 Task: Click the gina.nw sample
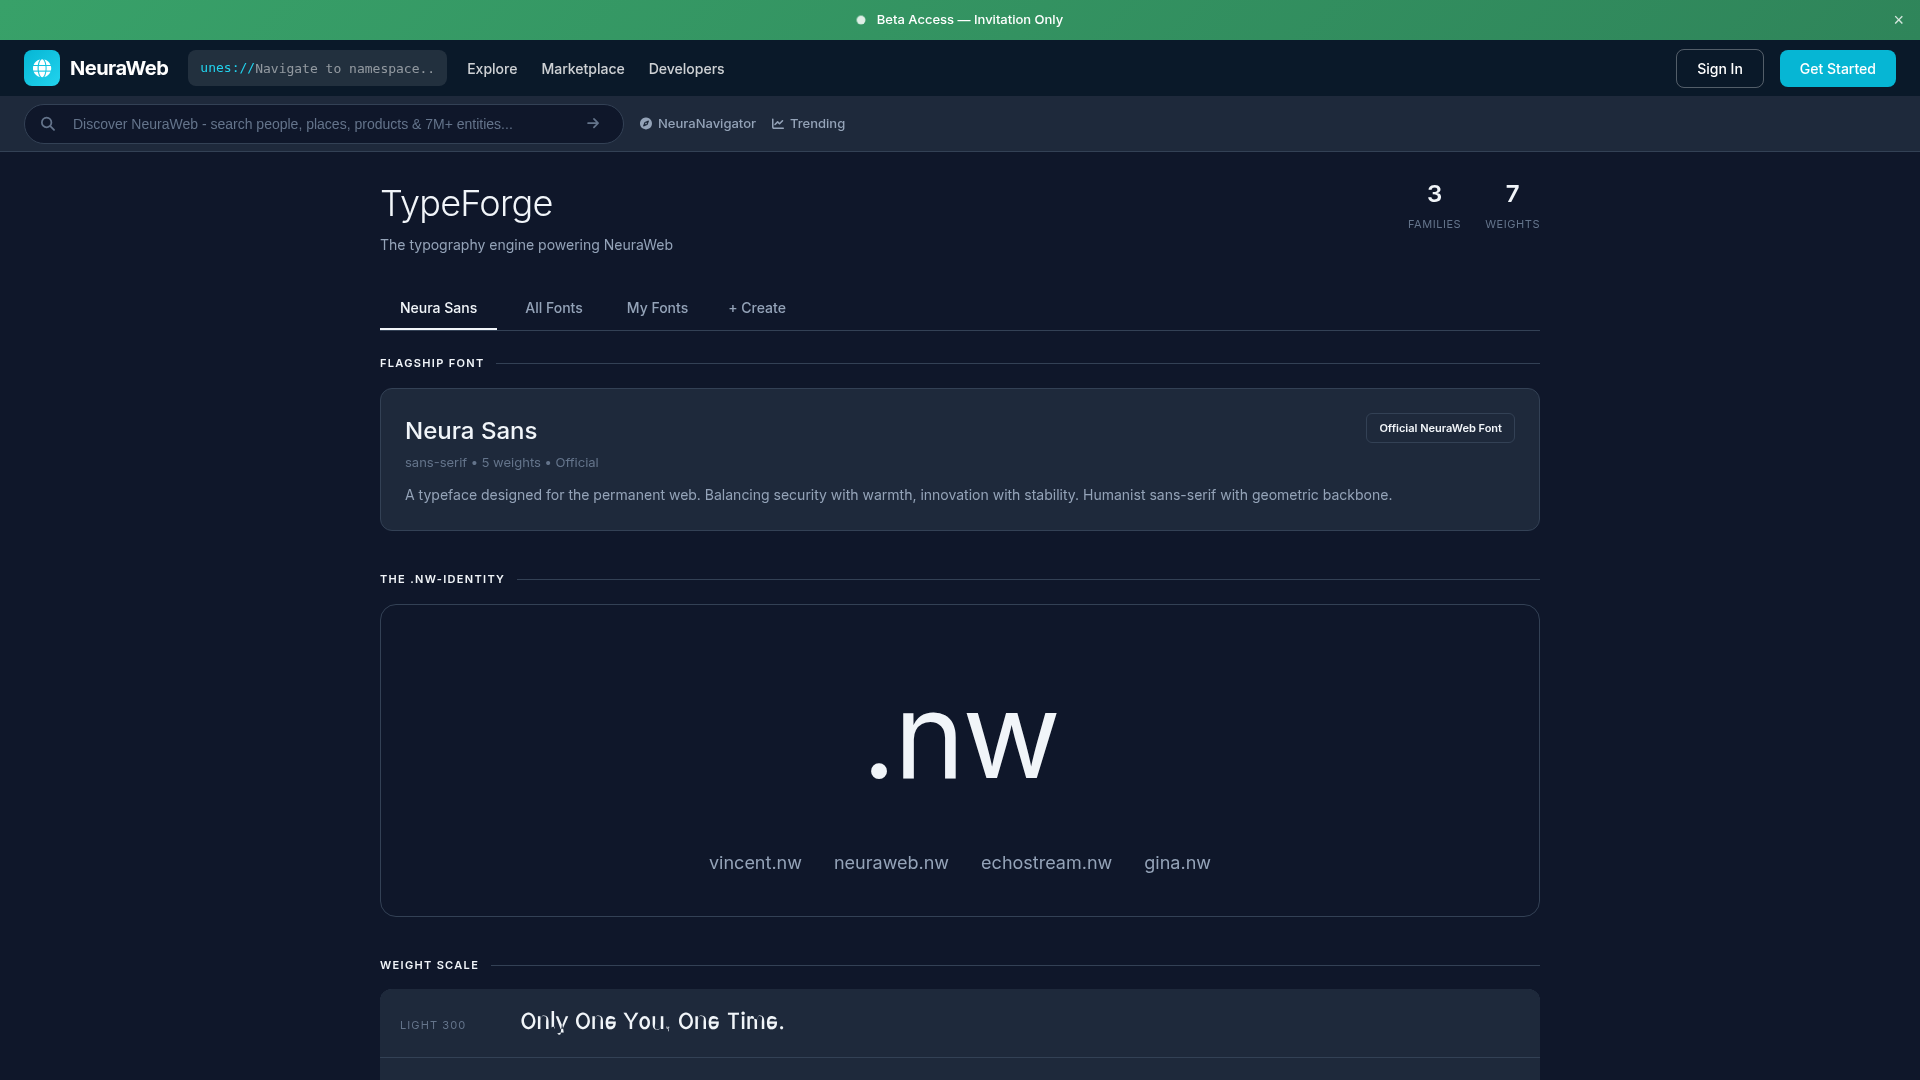[1177, 863]
